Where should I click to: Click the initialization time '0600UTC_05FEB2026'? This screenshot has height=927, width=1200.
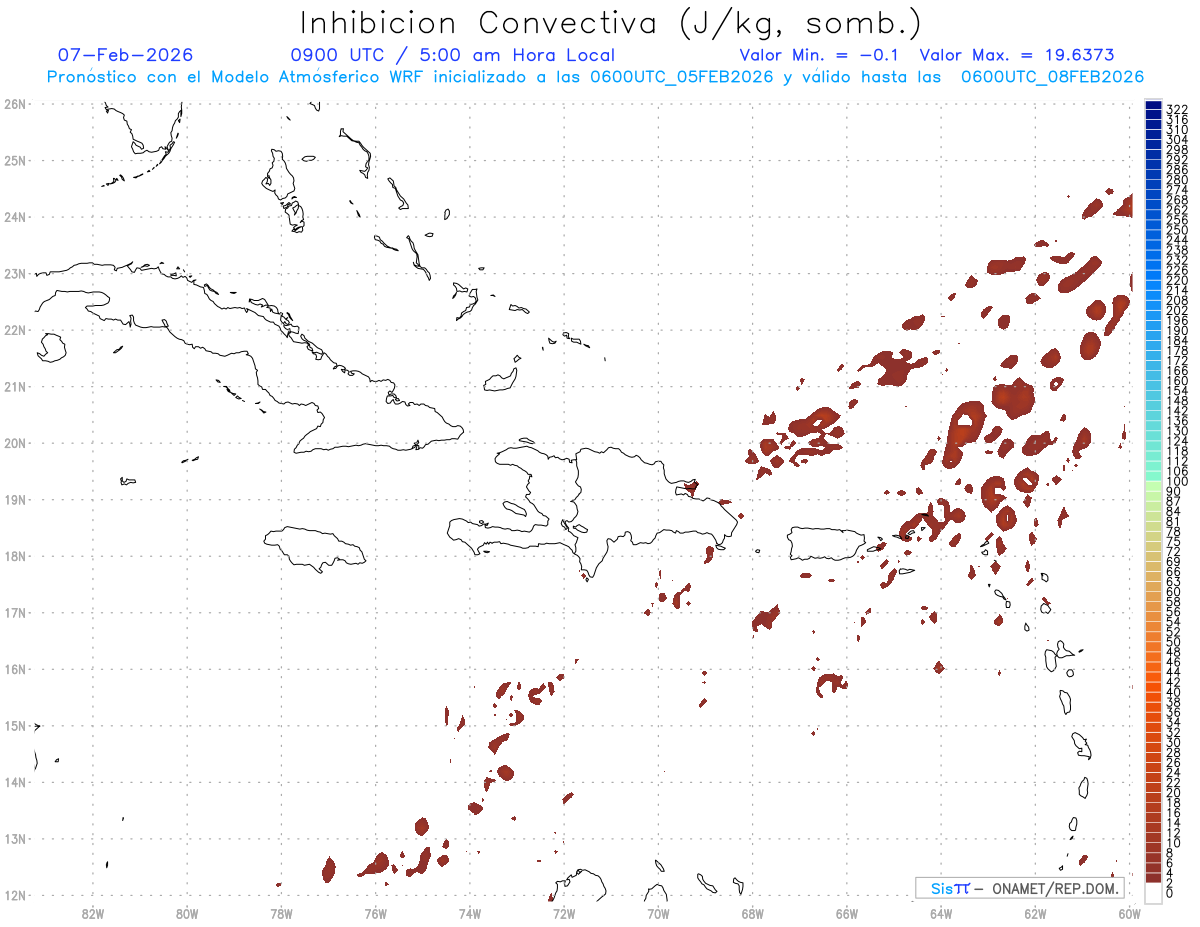tap(682, 77)
